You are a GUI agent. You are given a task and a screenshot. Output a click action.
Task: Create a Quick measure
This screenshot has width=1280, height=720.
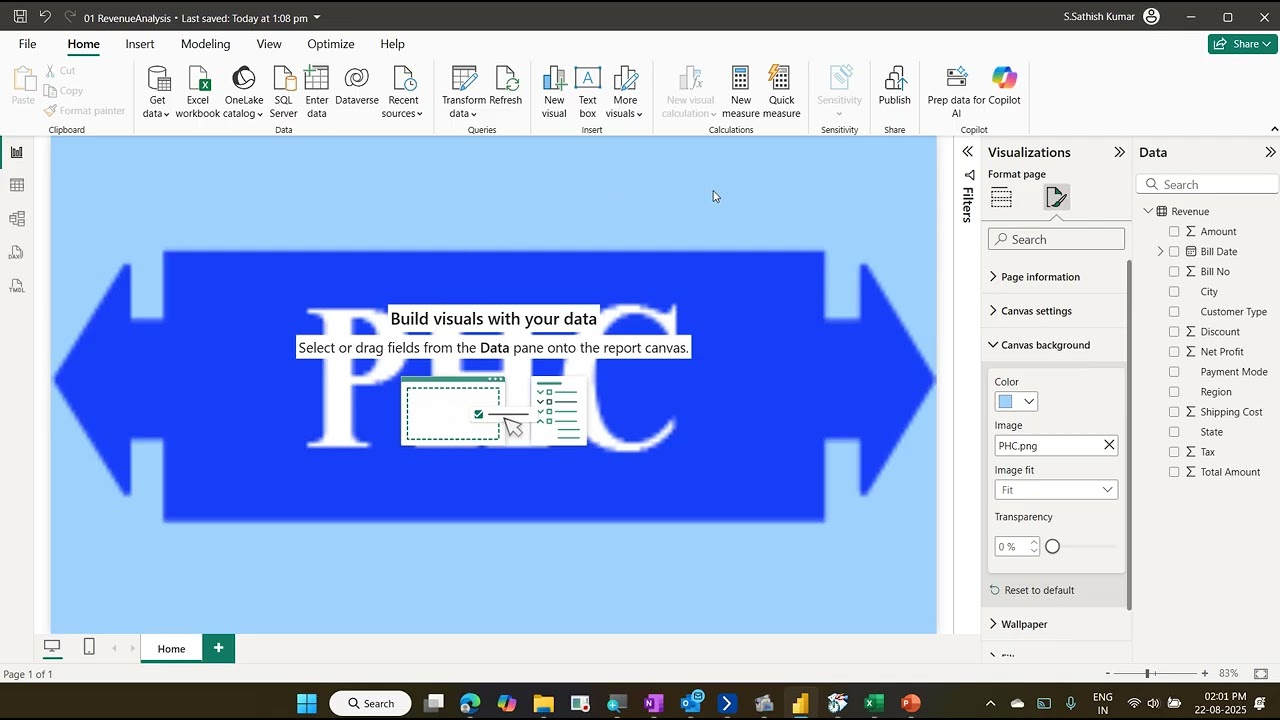click(782, 92)
